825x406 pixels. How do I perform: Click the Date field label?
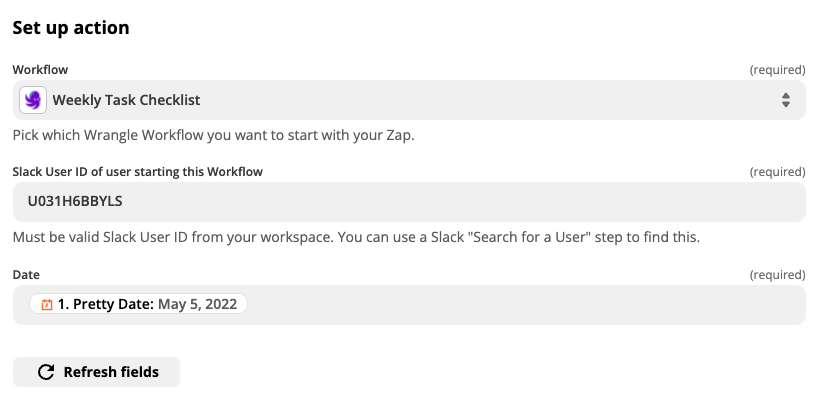(26, 275)
